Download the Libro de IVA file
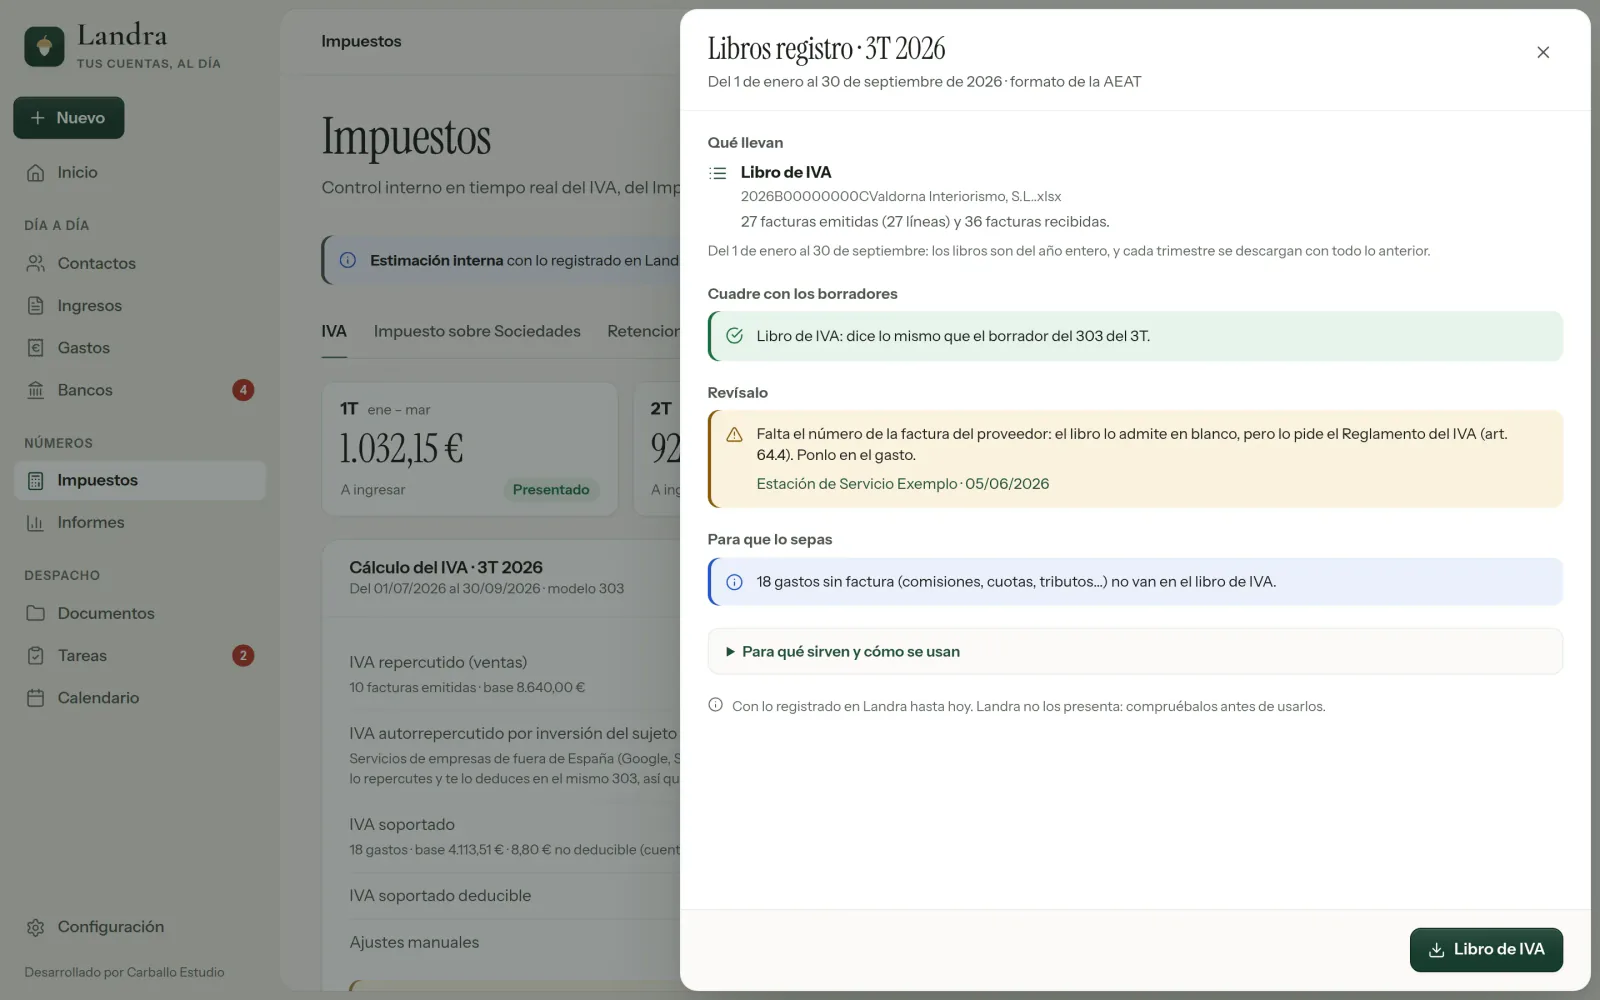 tap(1486, 950)
